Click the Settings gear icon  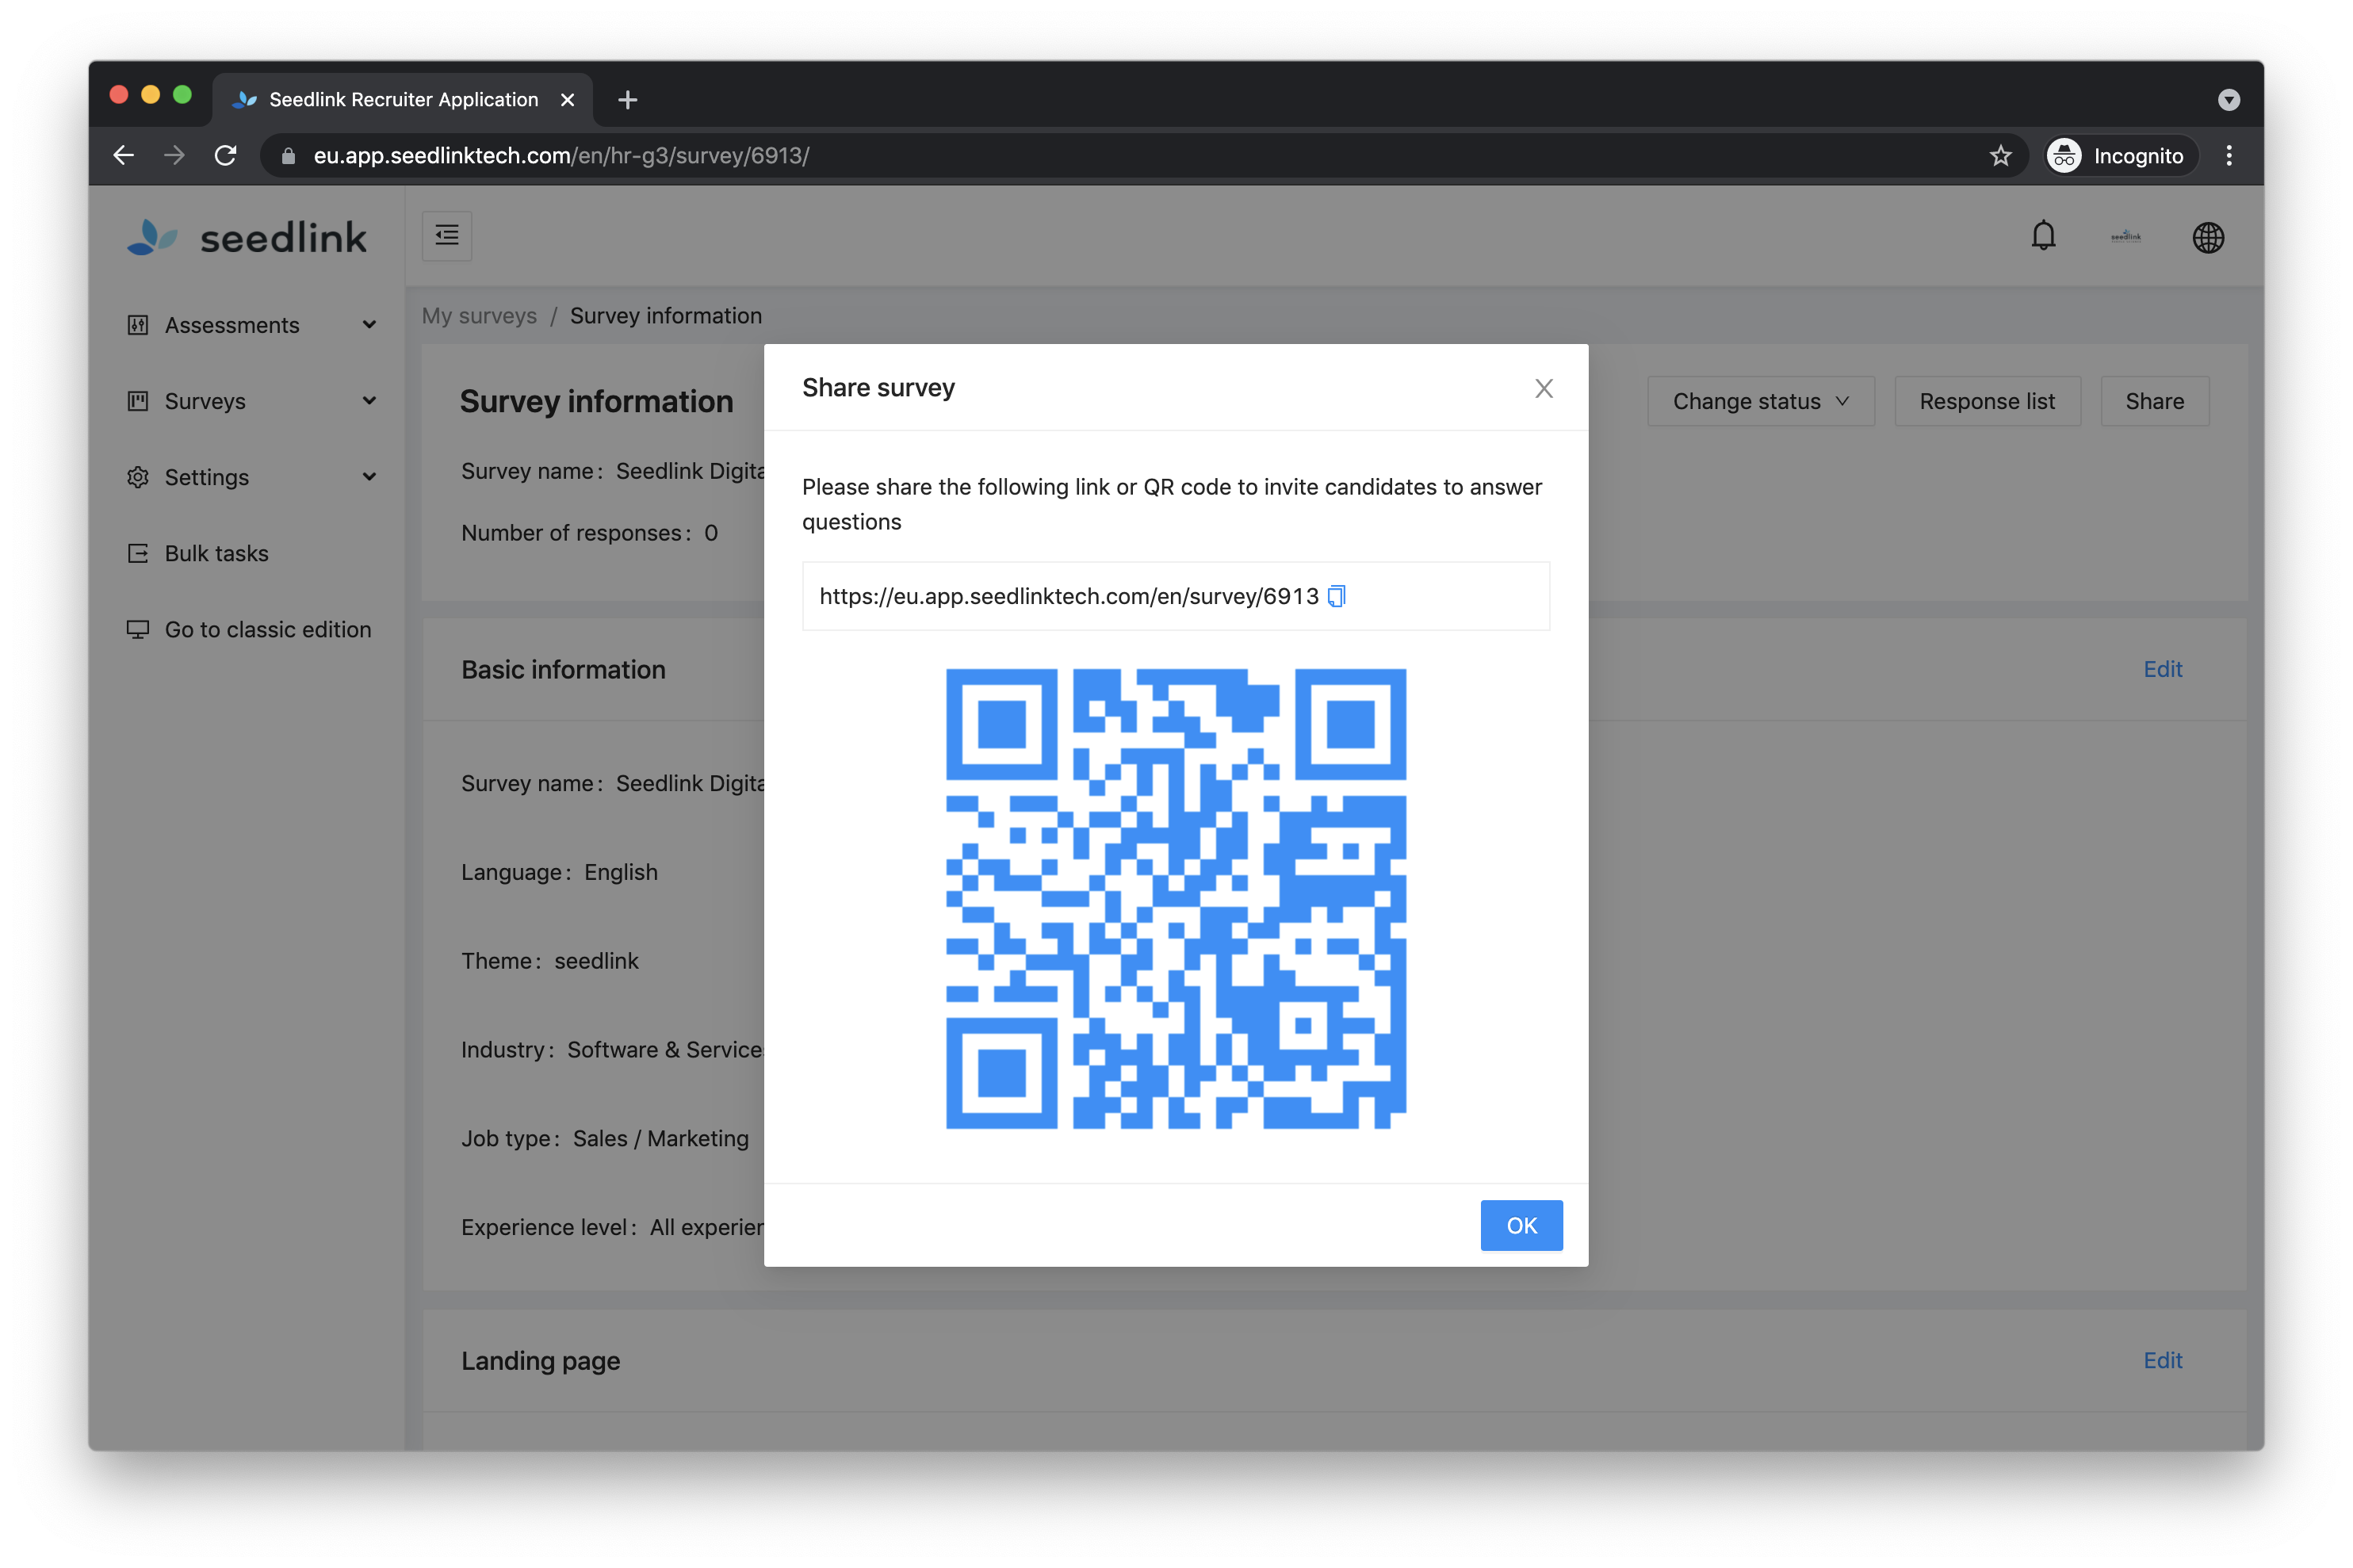pos(138,477)
